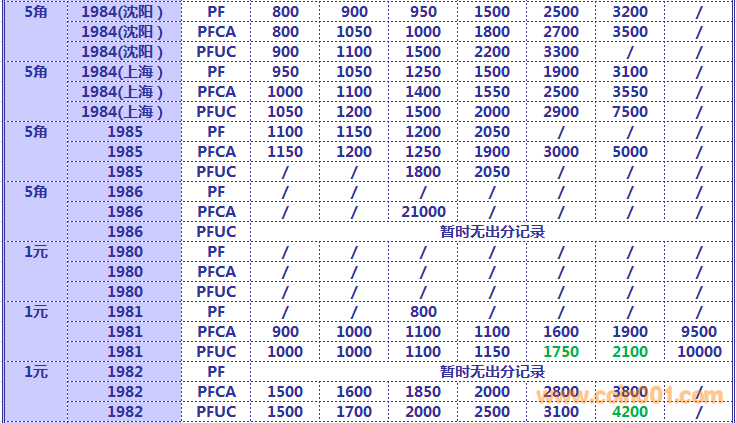
Task: Click the 5000 cell in 1985 PFCA row
Action: point(629,152)
